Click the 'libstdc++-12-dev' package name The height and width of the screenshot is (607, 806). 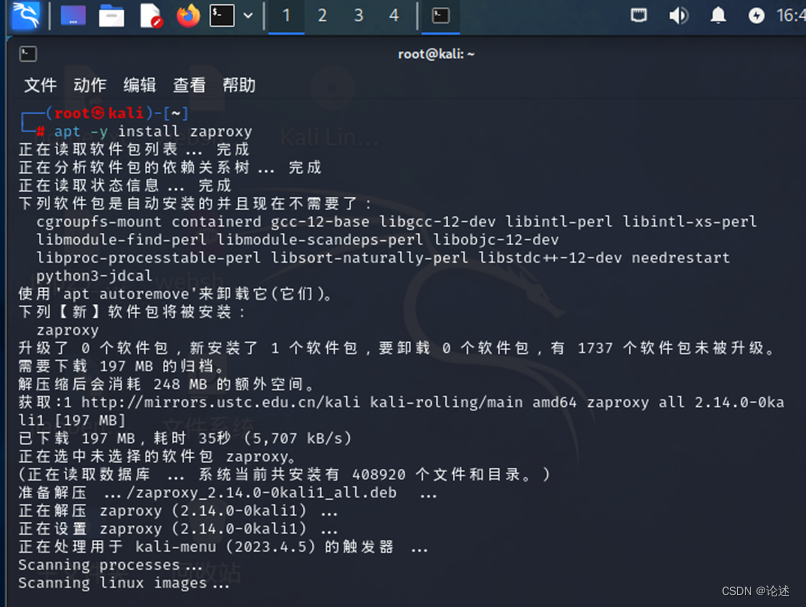pyautogui.click(x=550, y=258)
